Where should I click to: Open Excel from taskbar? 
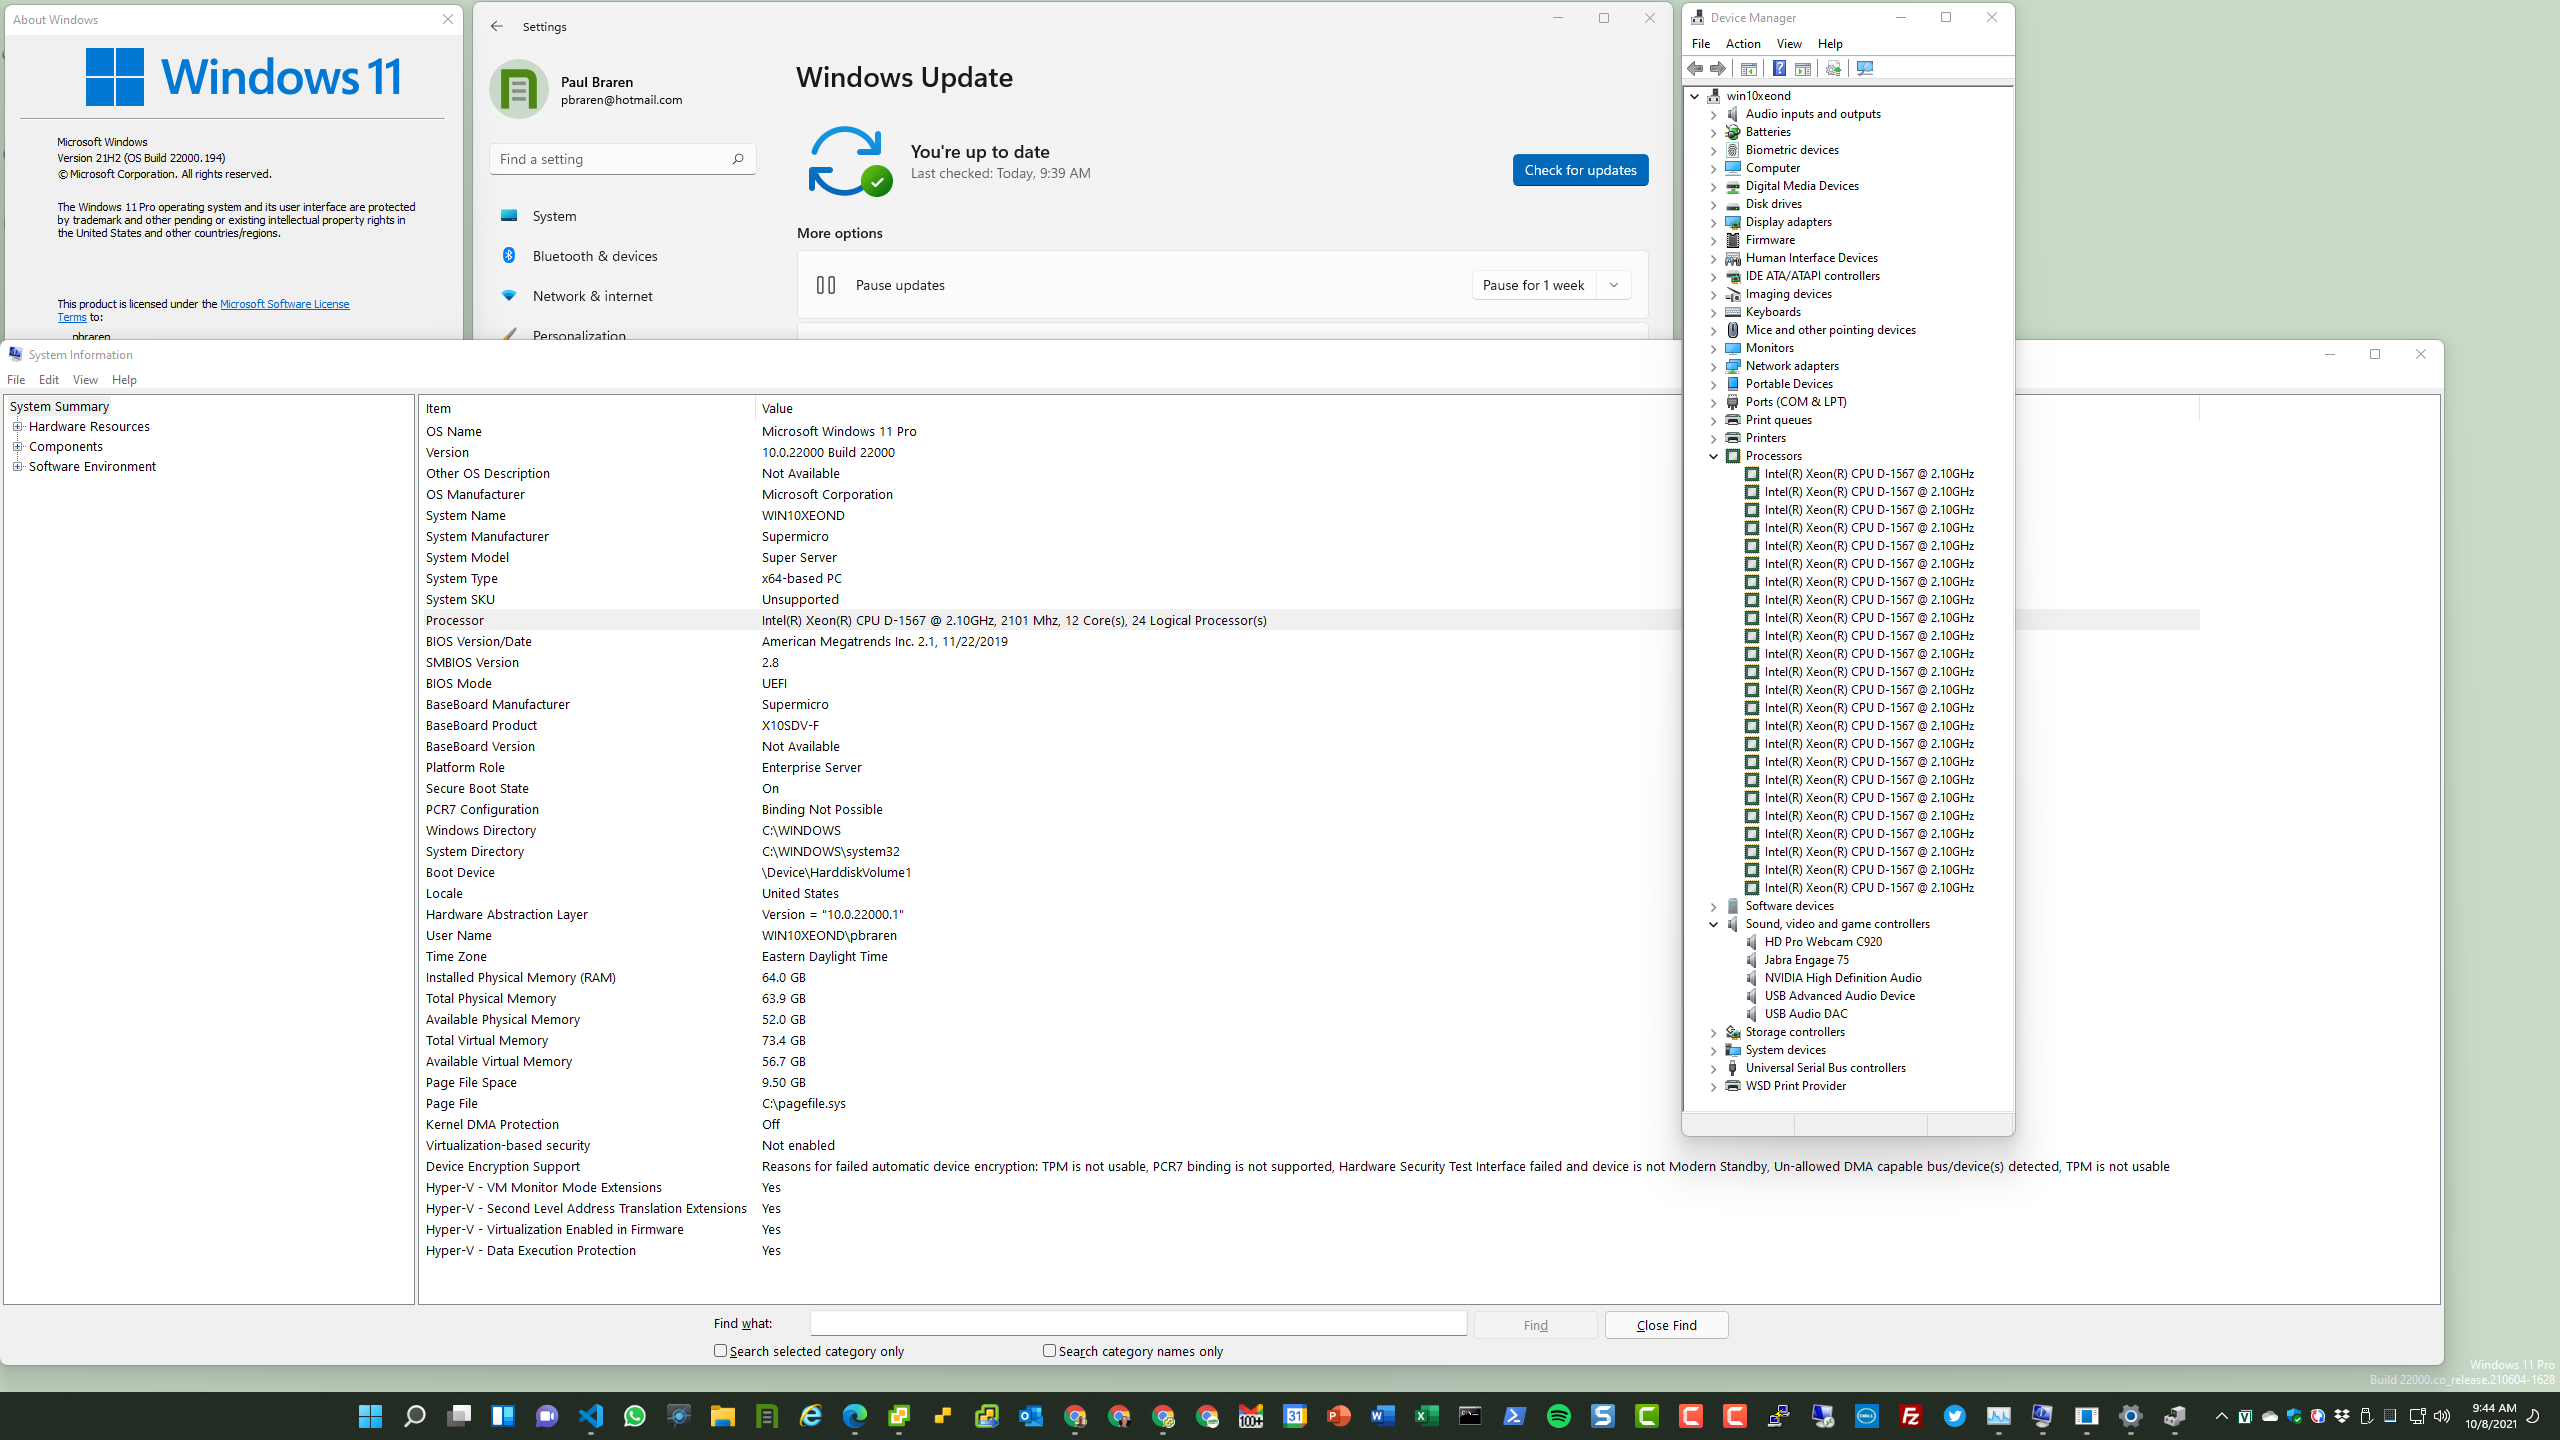[1427, 1416]
